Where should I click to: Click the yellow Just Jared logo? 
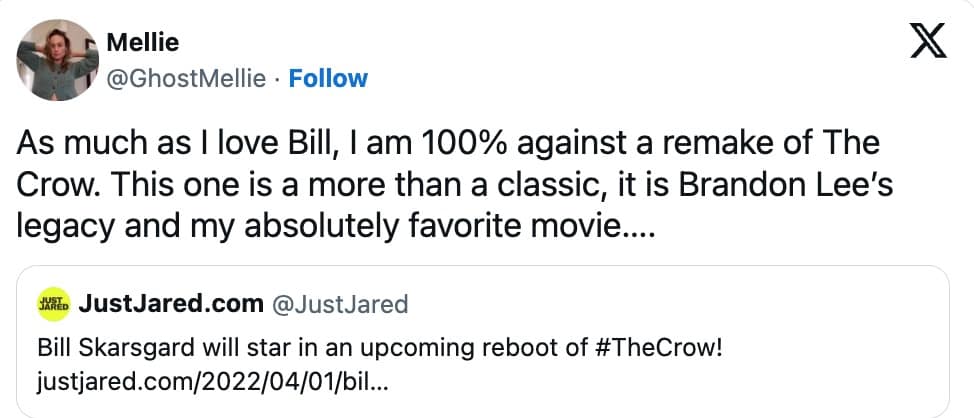point(52,304)
